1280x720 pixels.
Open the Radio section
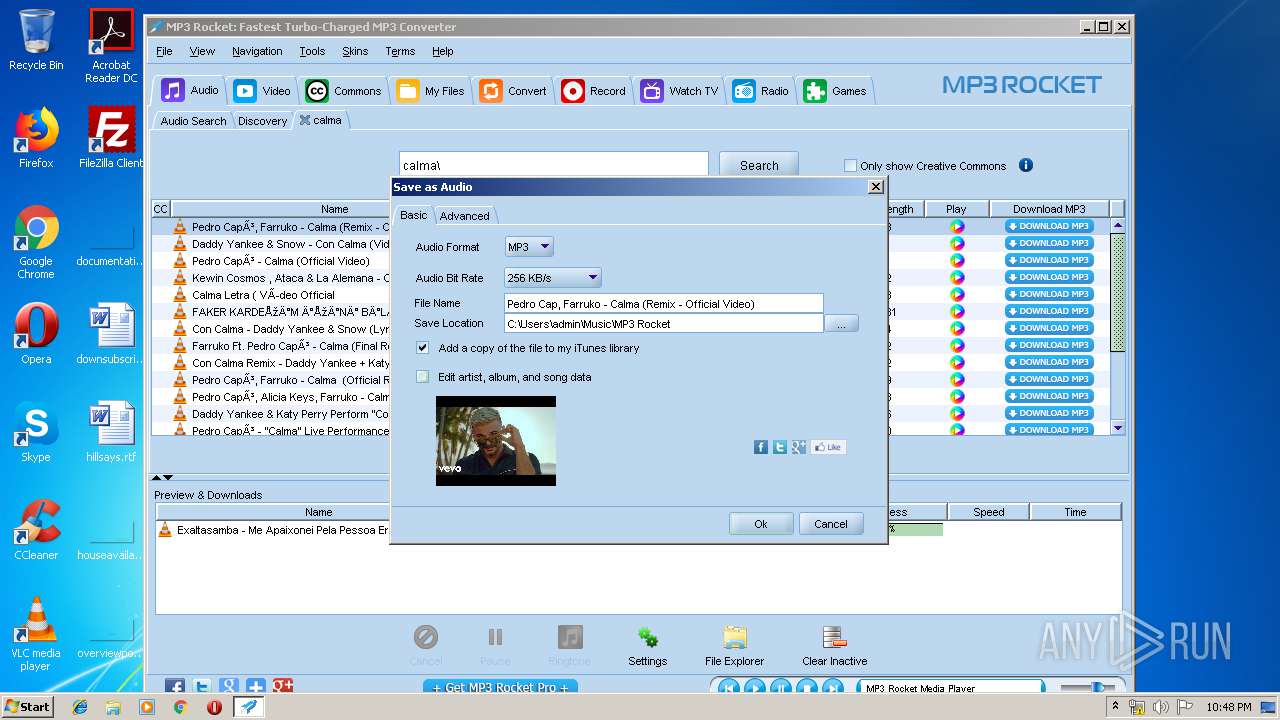(x=761, y=91)
